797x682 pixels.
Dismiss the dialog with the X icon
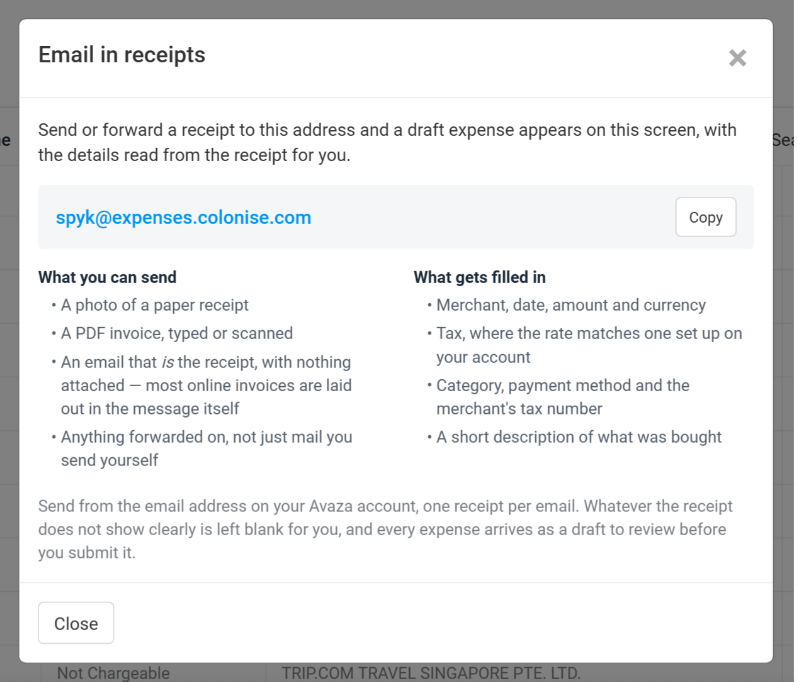(737, 58)
